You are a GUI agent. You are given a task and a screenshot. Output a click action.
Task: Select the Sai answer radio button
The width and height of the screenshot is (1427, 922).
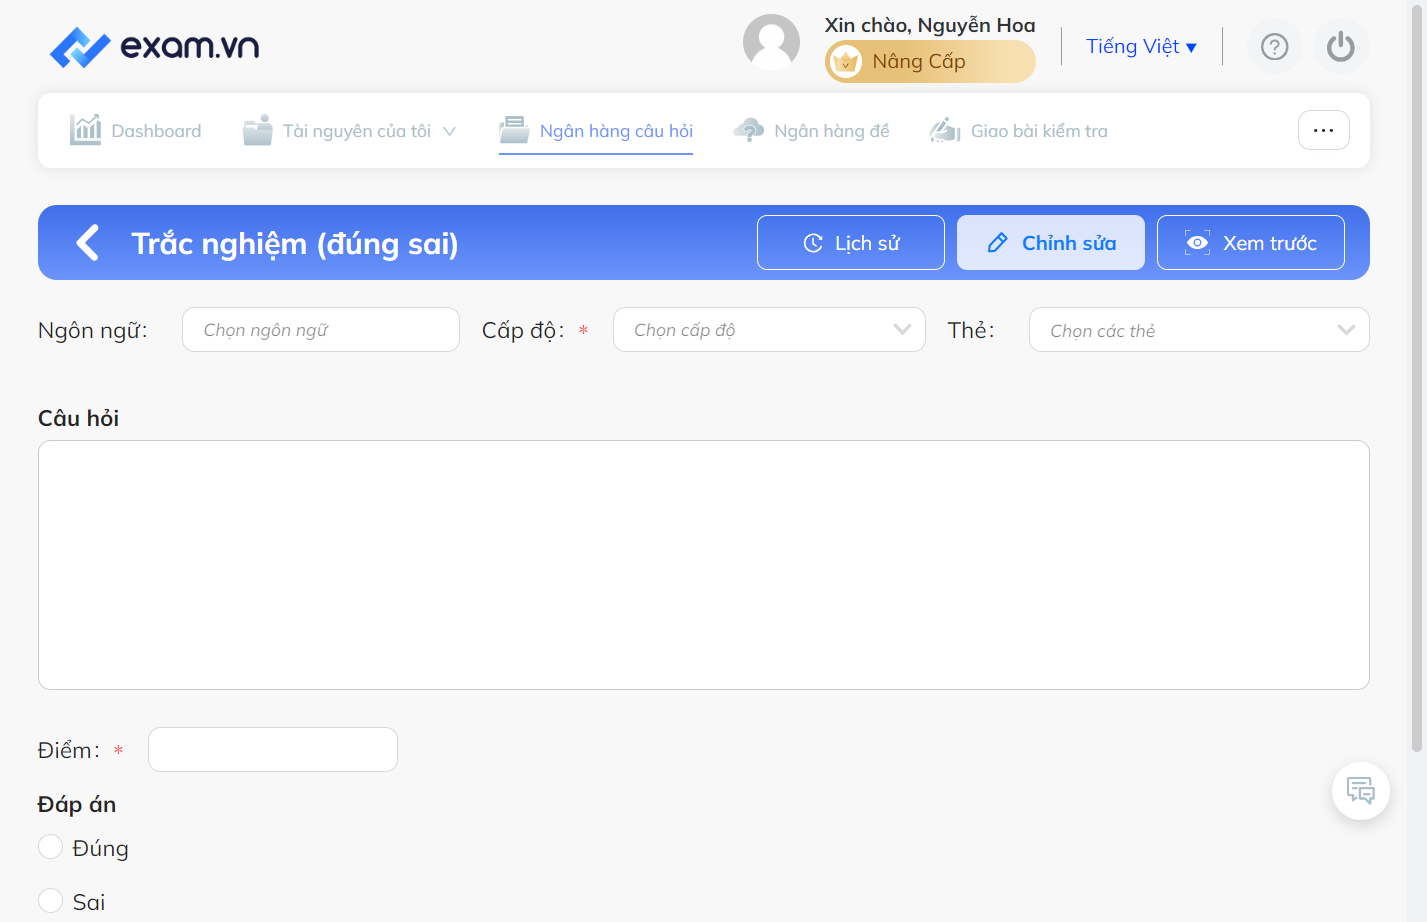point(50,901)
